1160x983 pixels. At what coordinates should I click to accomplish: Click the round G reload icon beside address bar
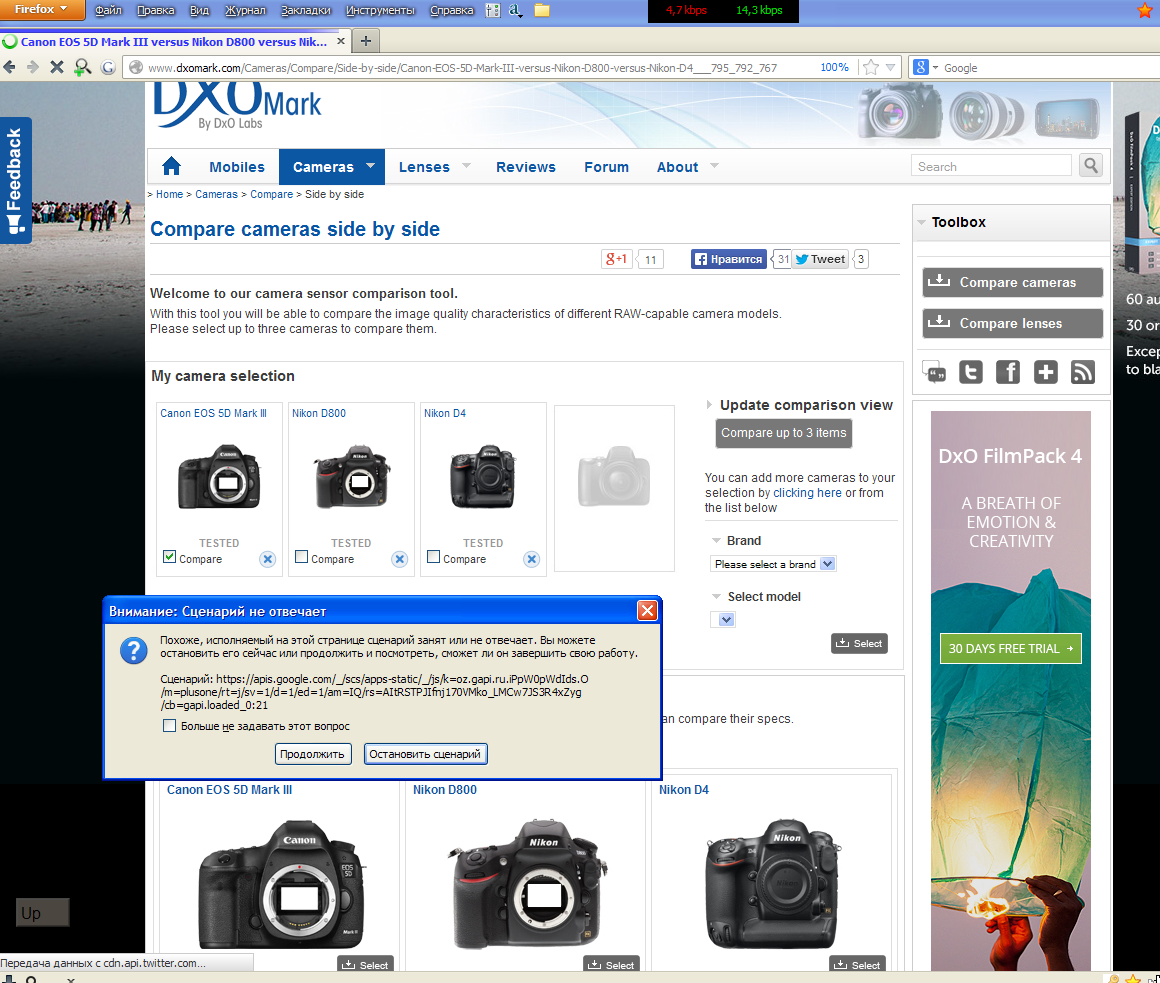(x=108, y=67)
